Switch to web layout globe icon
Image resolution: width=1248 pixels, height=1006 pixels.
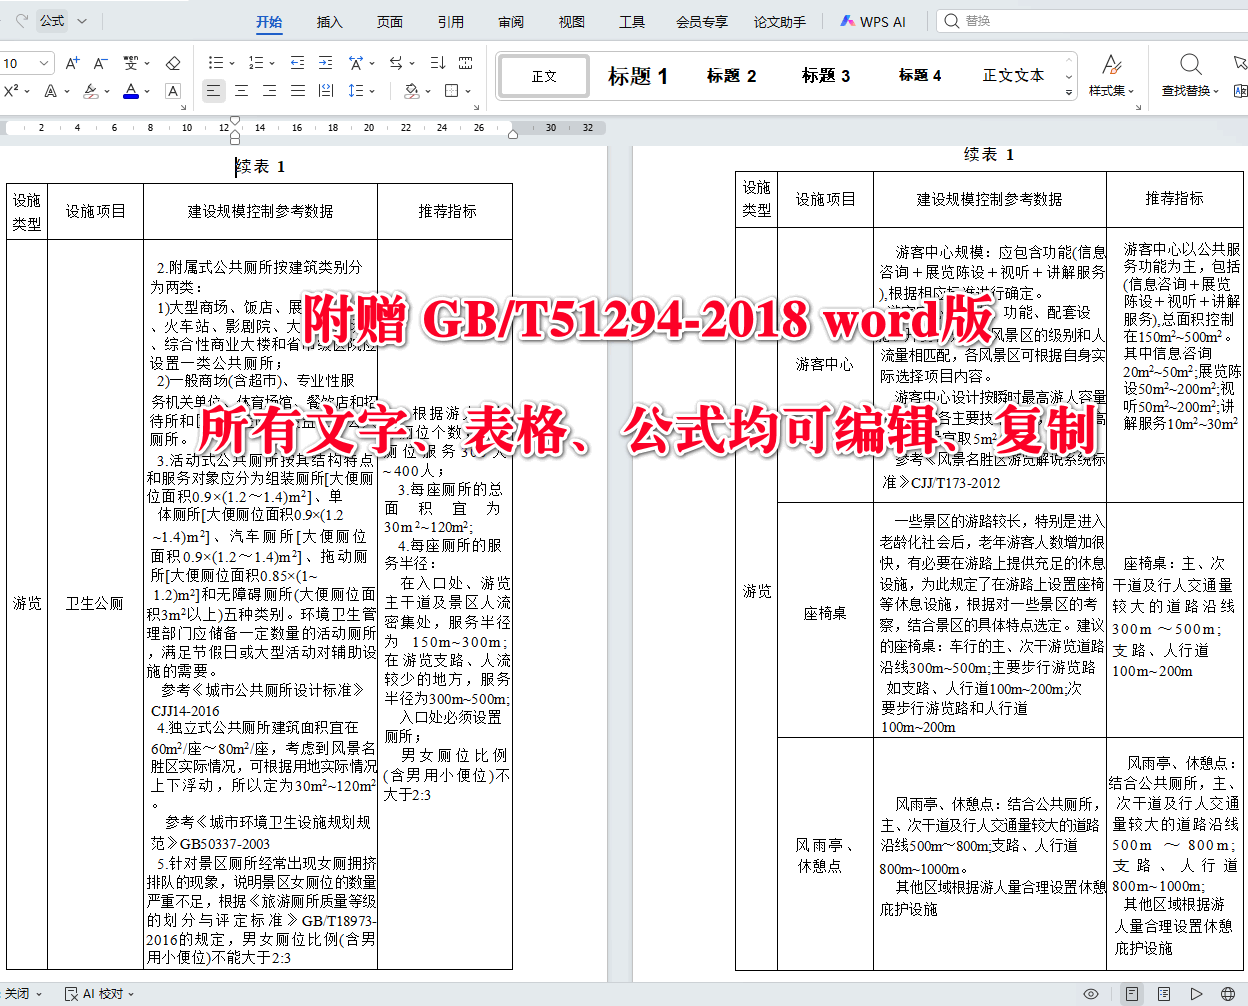1227,994
